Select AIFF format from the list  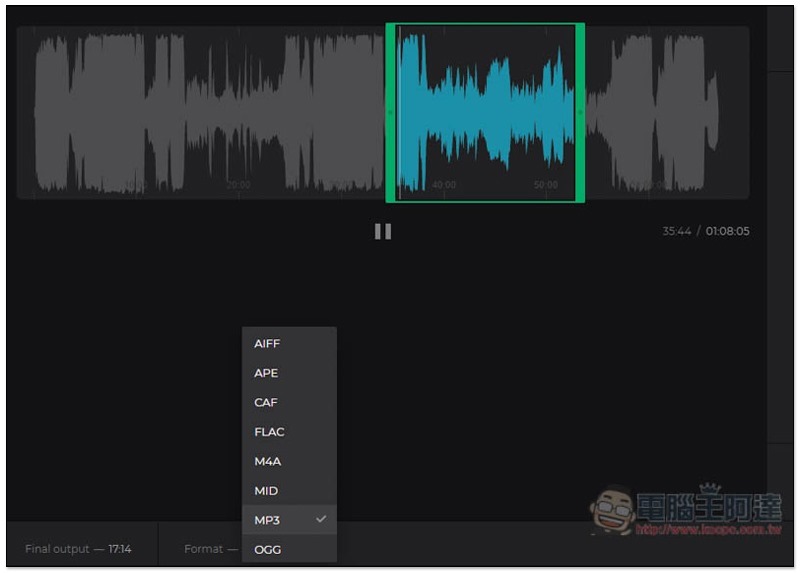click(267, 344)
